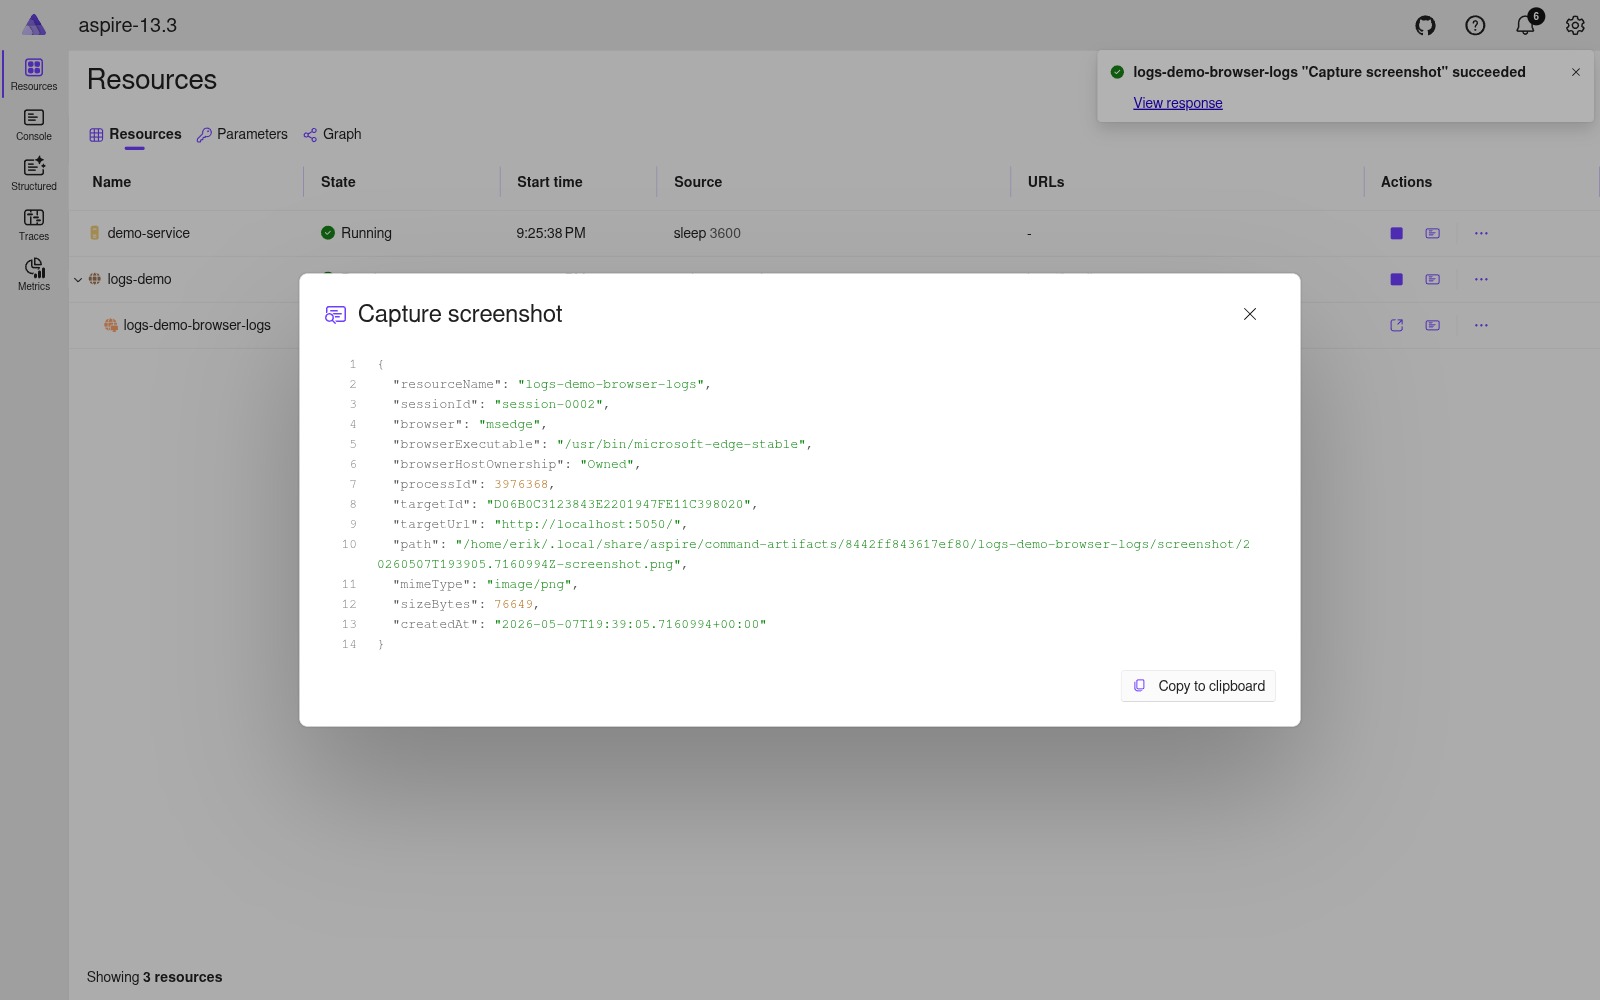Click the browserExecutable path value
The height and width of the screenshot is (1000, 1600).
point(681,444)
